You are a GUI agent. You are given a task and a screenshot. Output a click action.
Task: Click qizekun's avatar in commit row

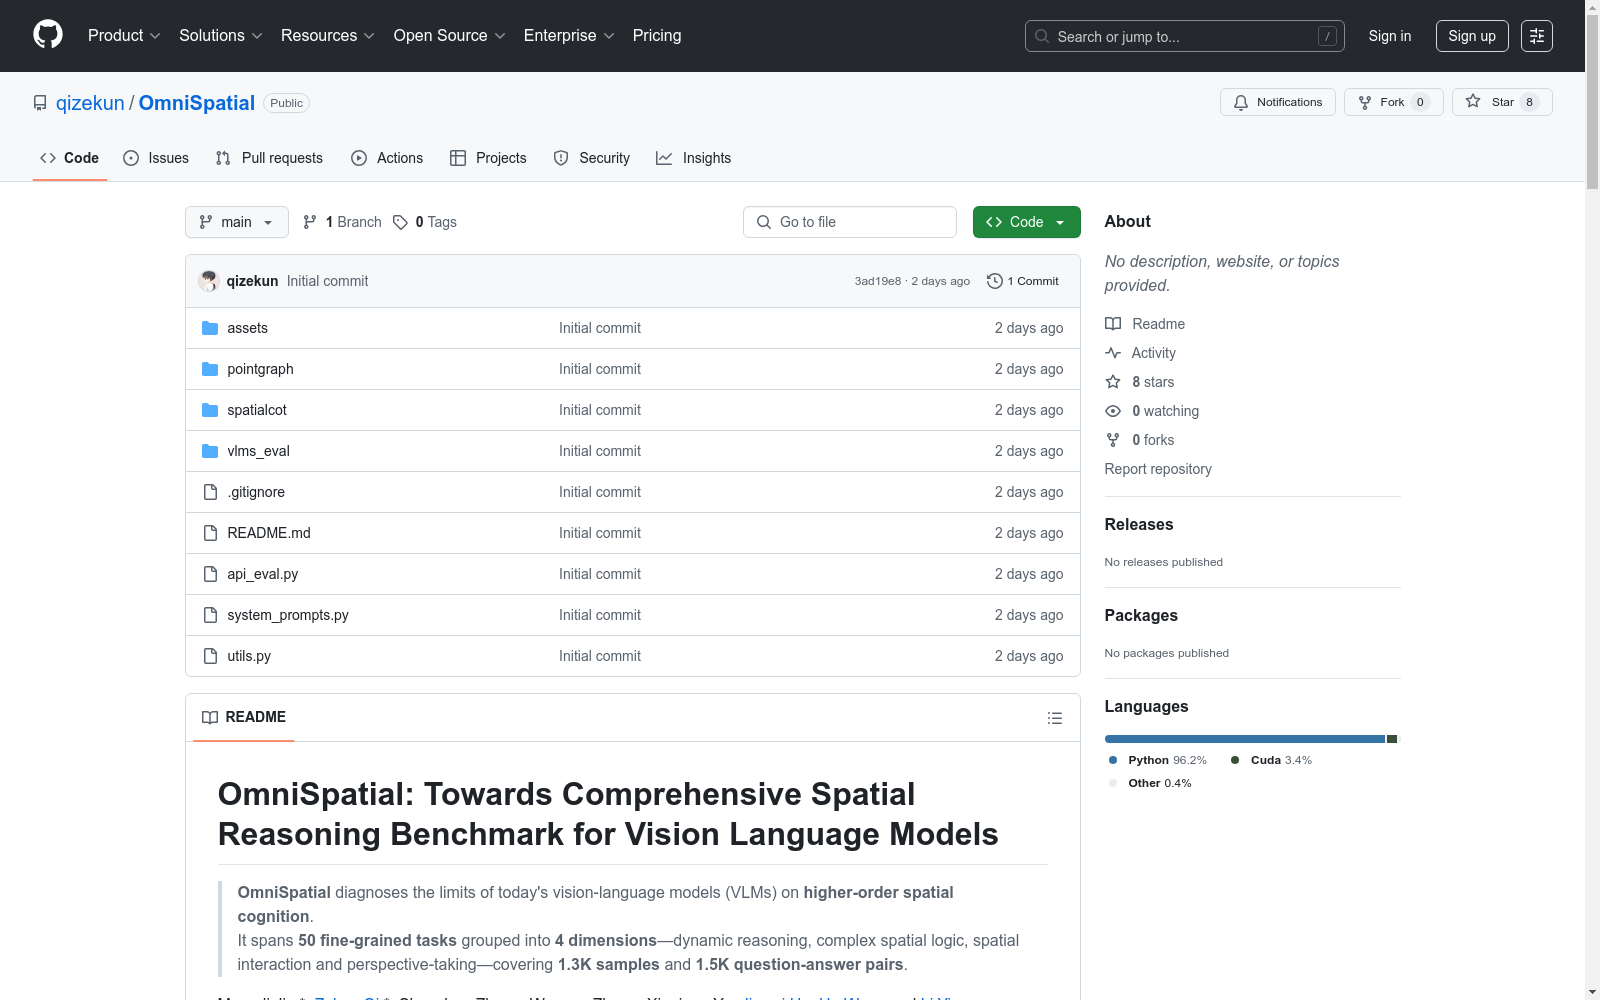click(209, 281)
